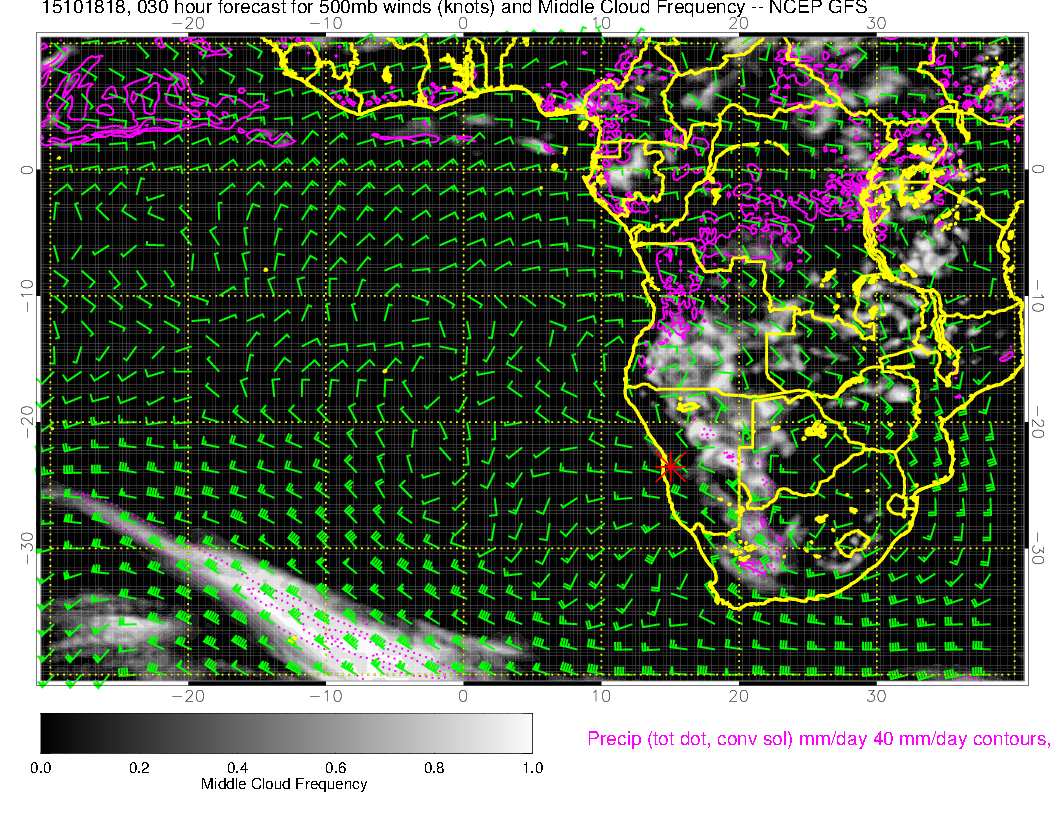
Task: Click the red star marker on Namibia's coast
Action: (x=669, y=466)
